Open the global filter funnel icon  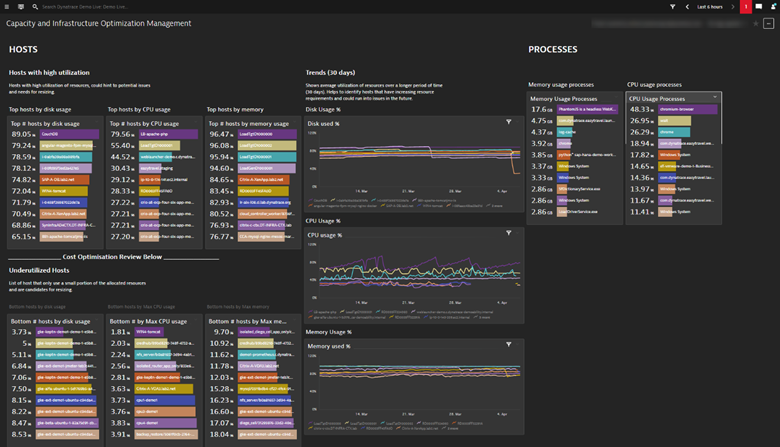[x=672, y=6]
